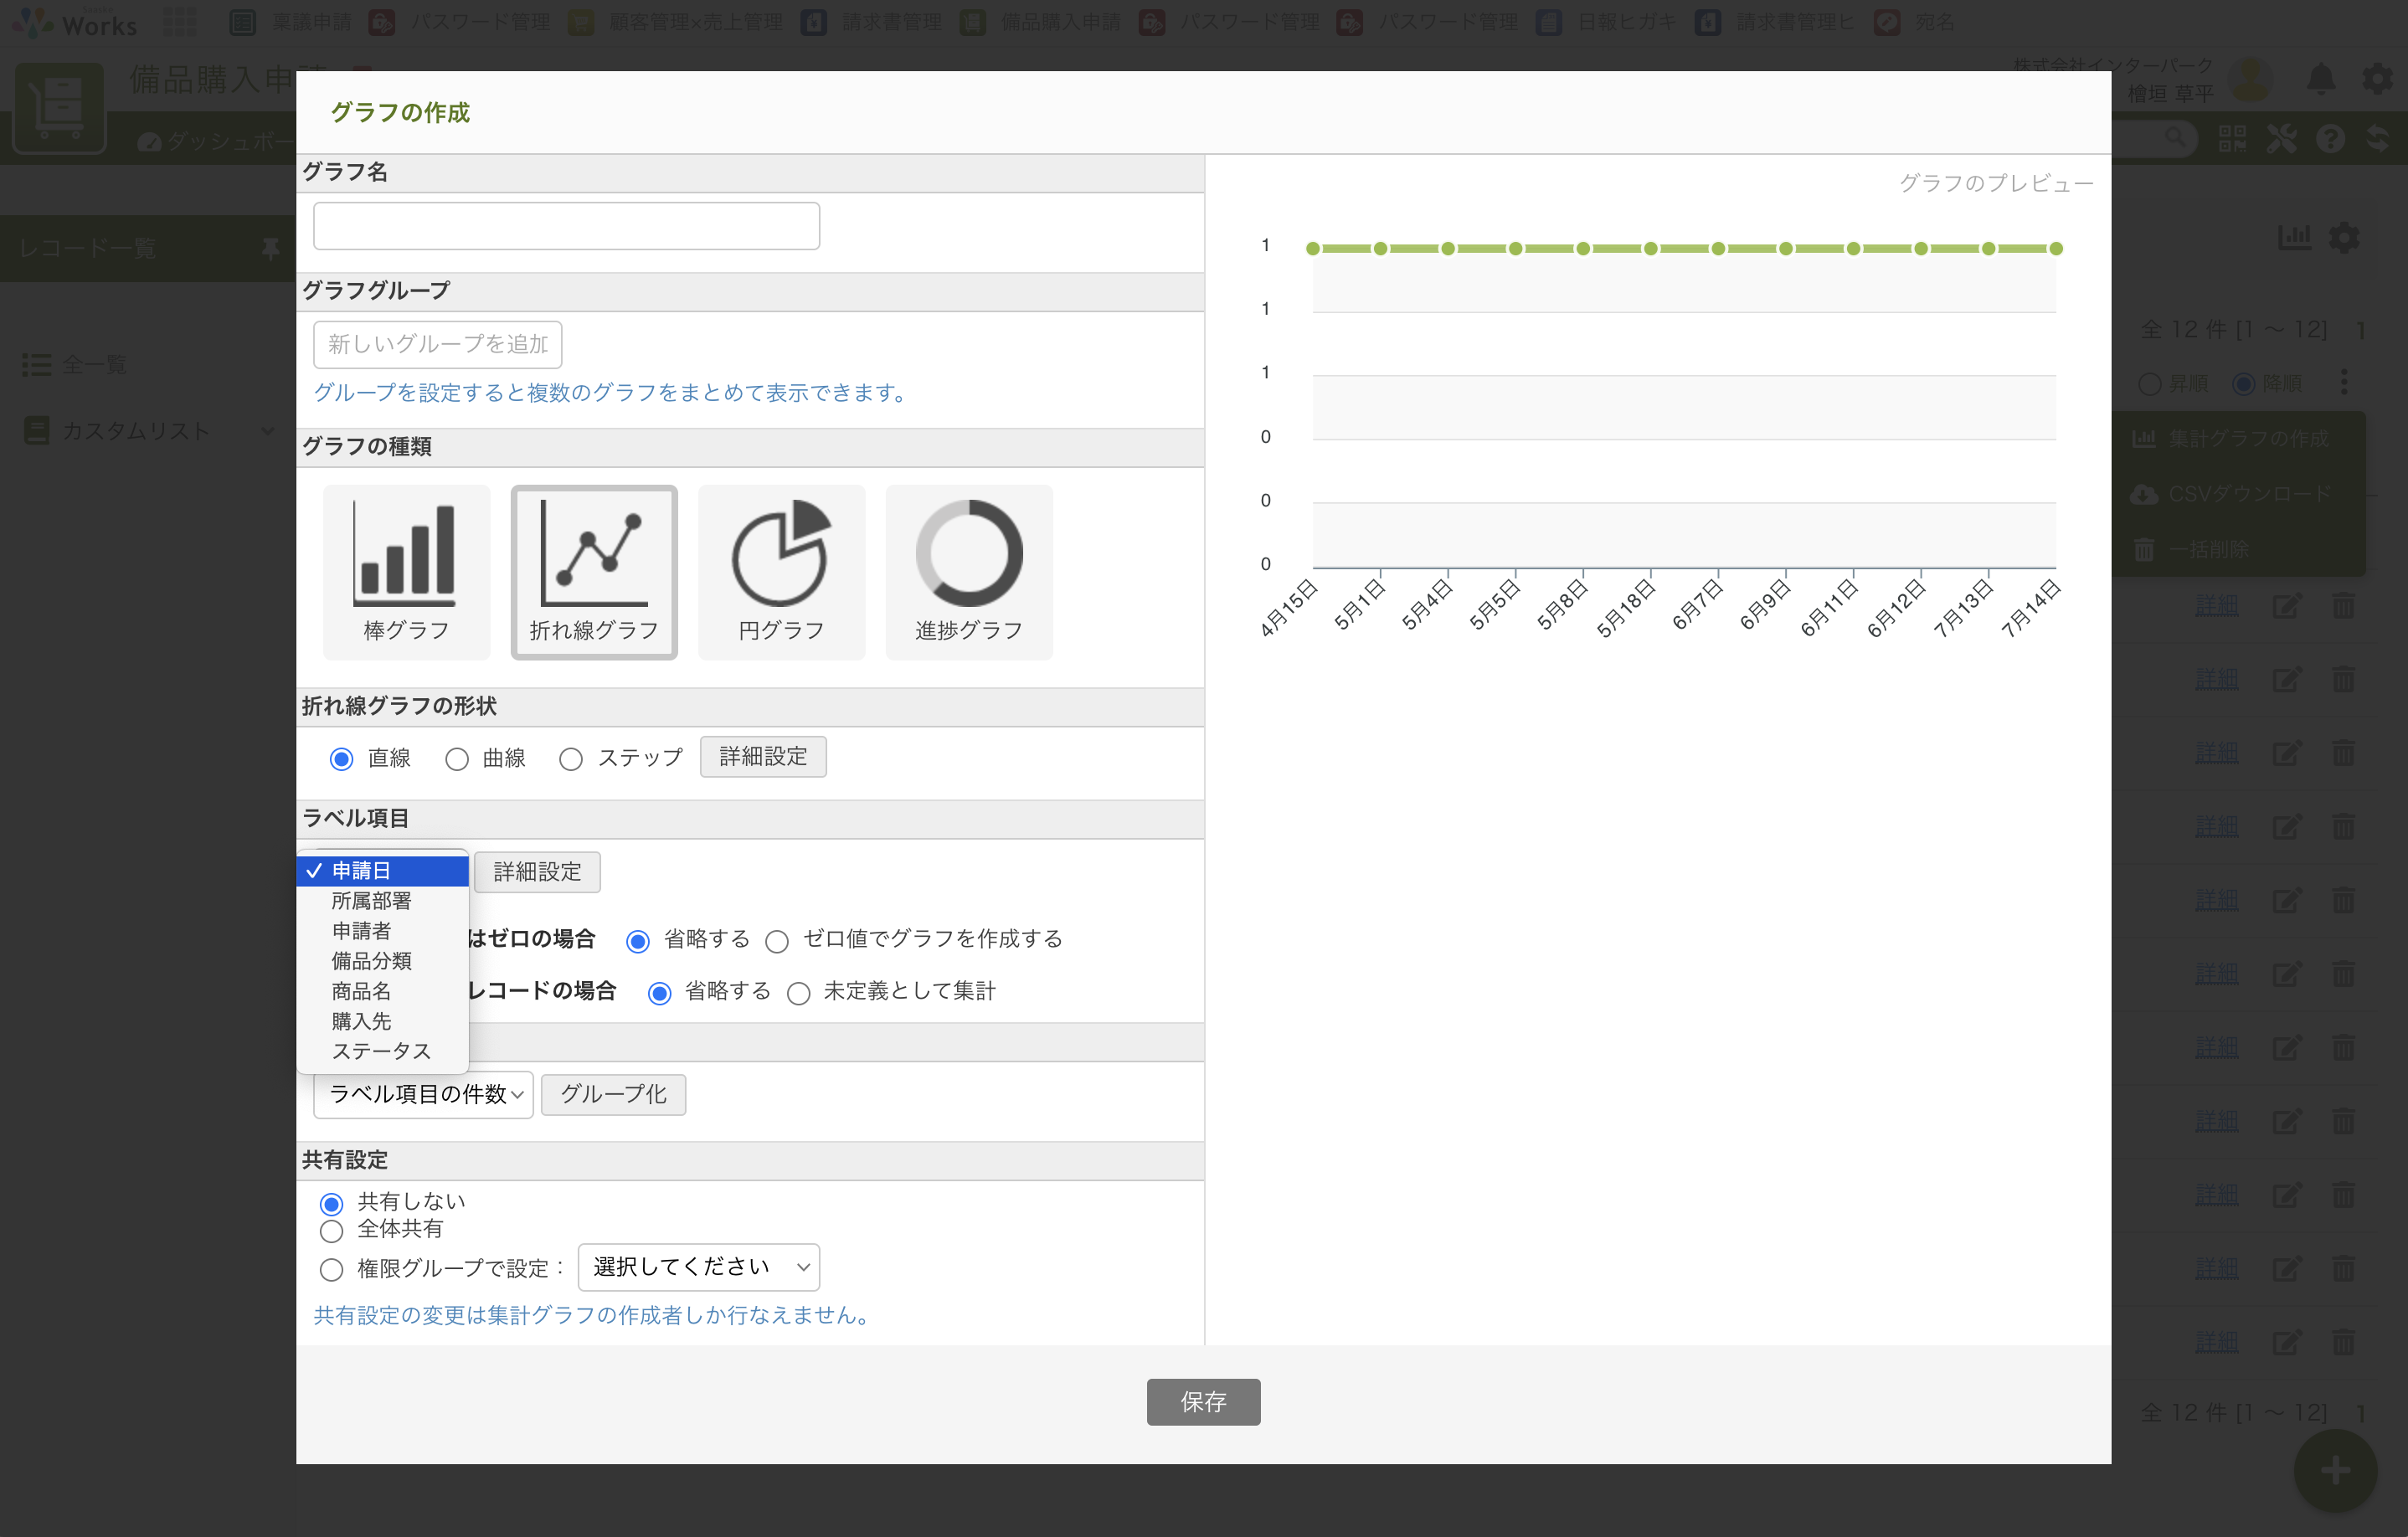Click the chart icon above record list
This screenshot has height=1537, width=2408.
coord(2294,237)
